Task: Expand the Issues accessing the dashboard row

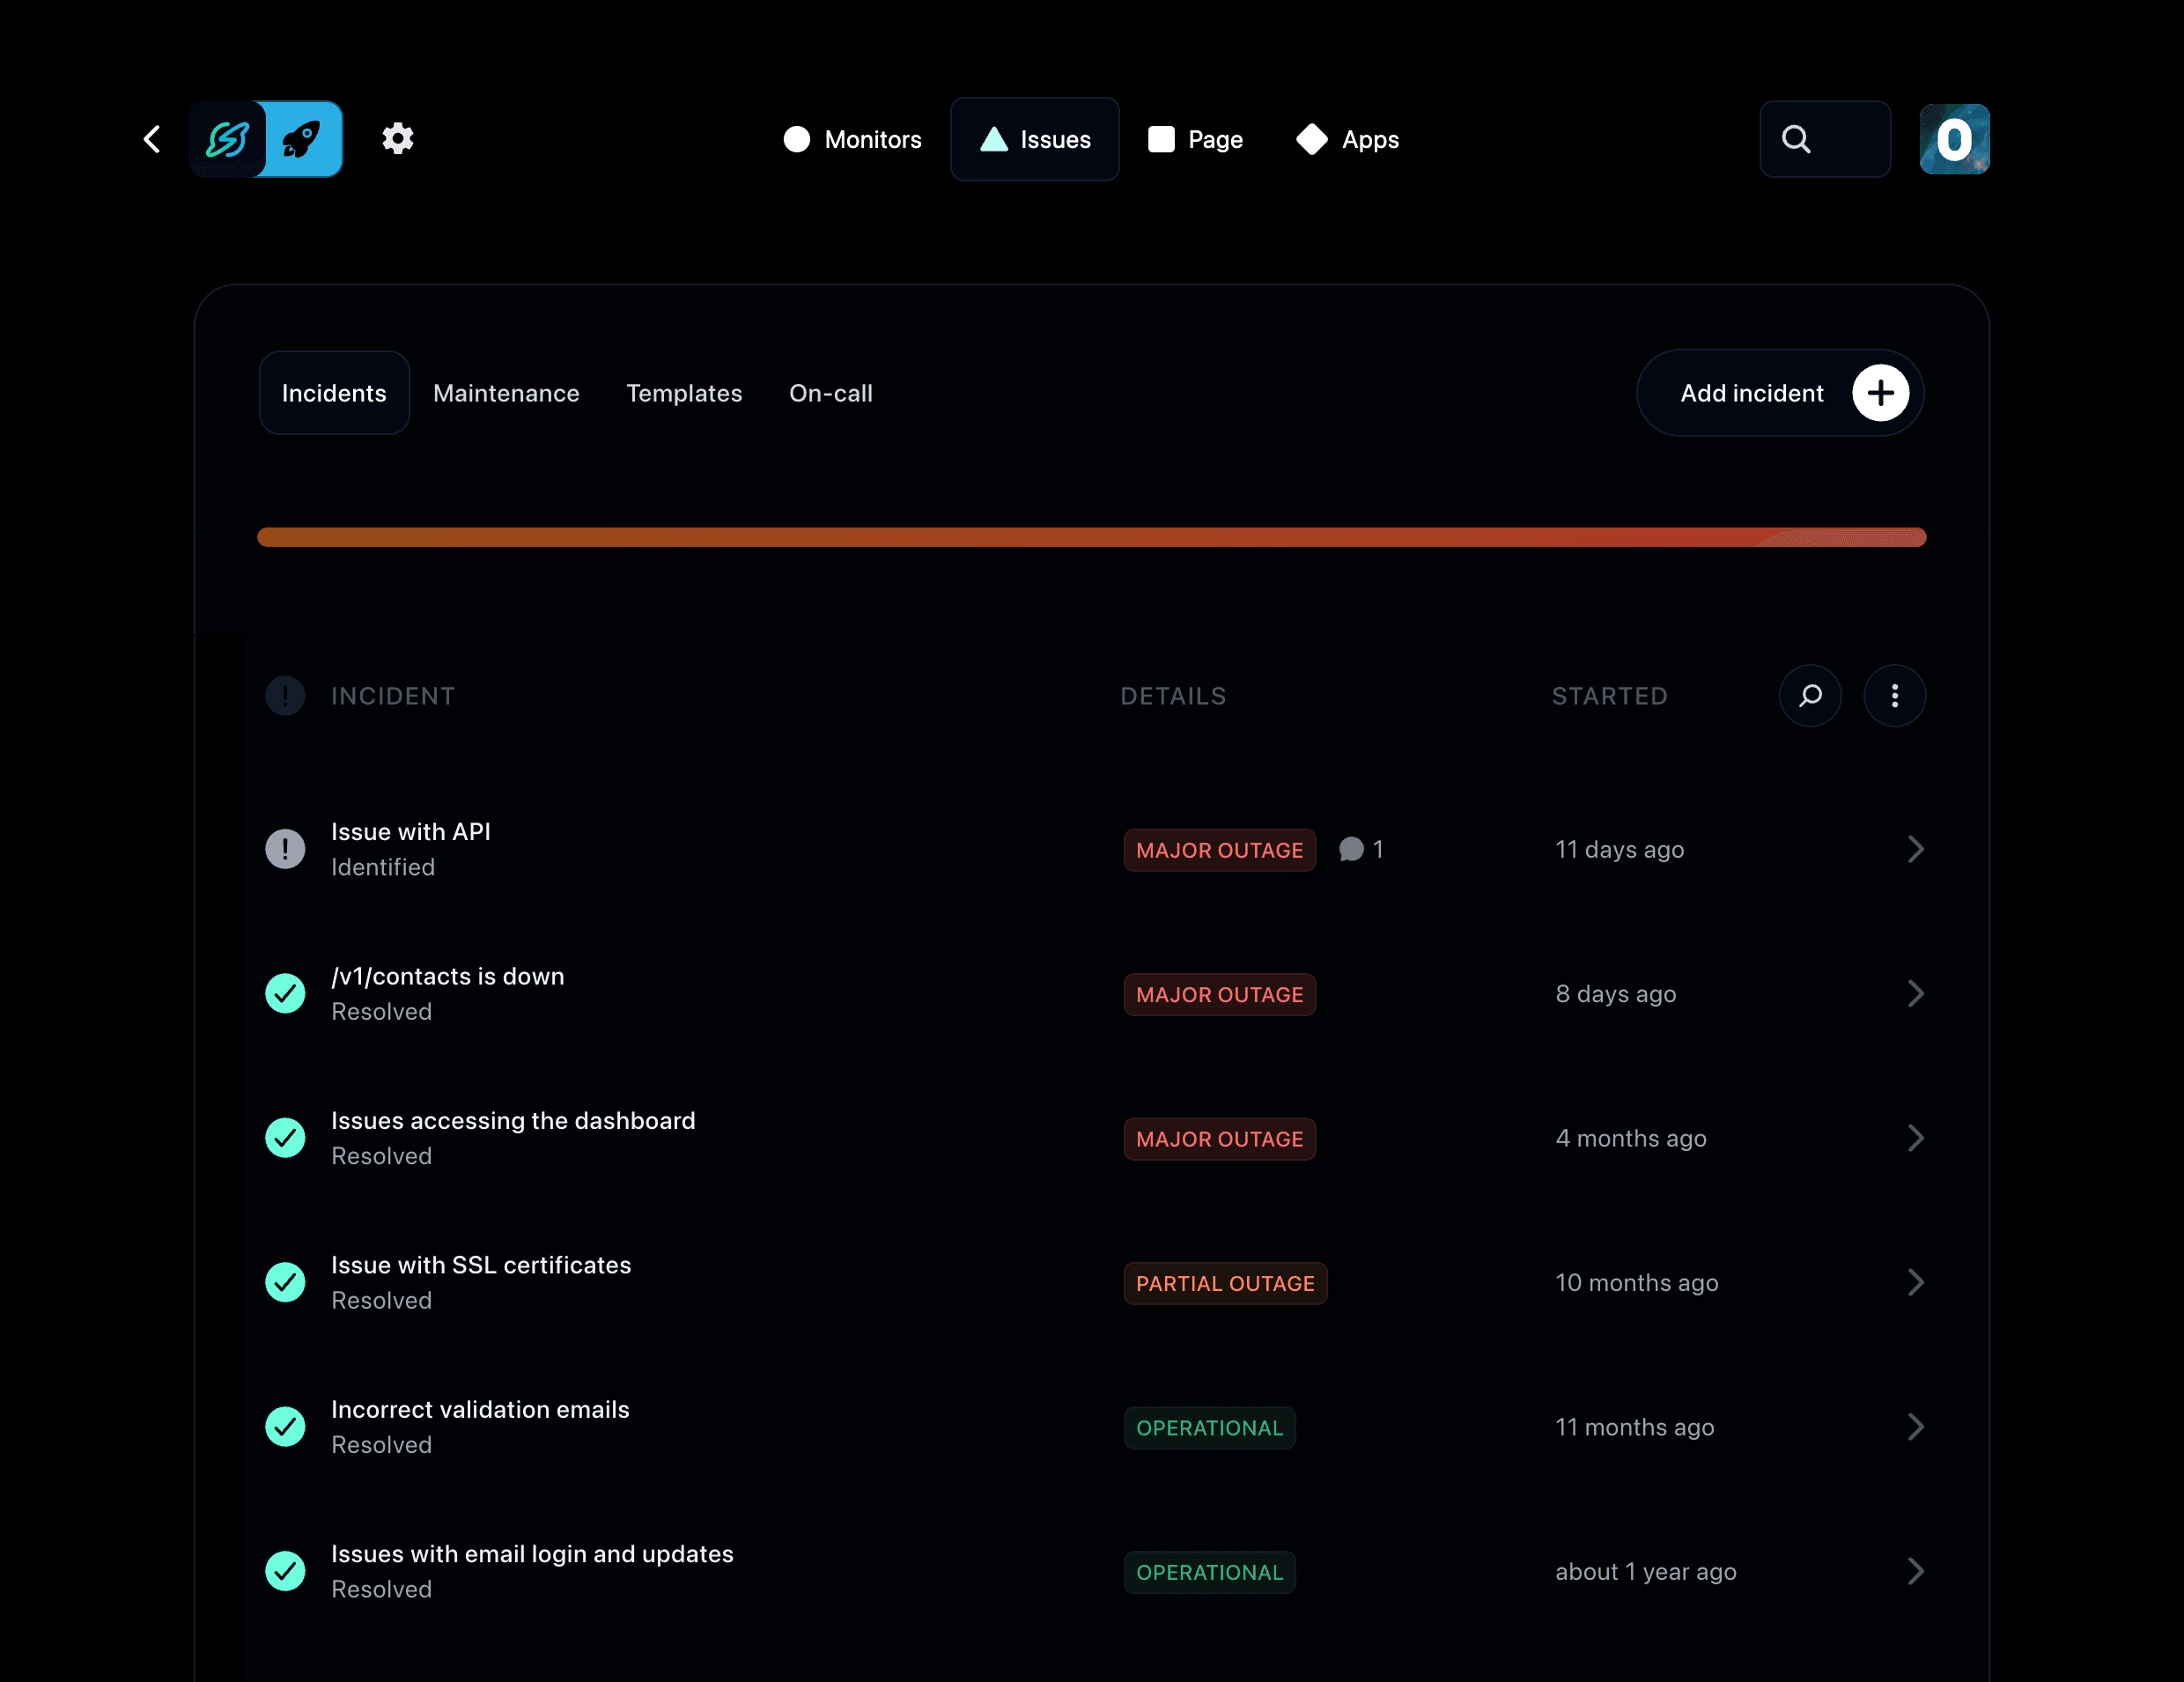Action: [1914, 1138]
